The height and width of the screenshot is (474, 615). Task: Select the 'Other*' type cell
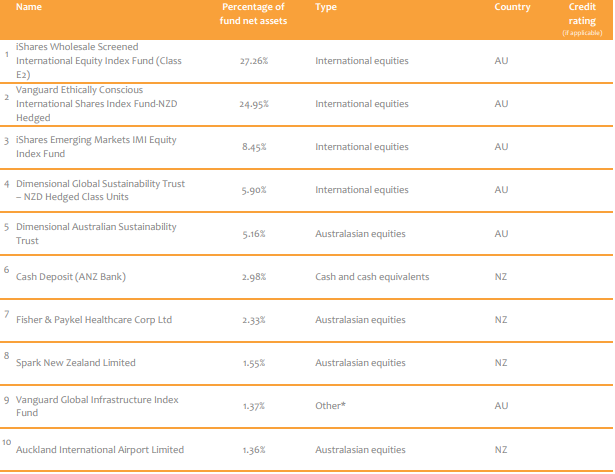(x=330, y=406)
